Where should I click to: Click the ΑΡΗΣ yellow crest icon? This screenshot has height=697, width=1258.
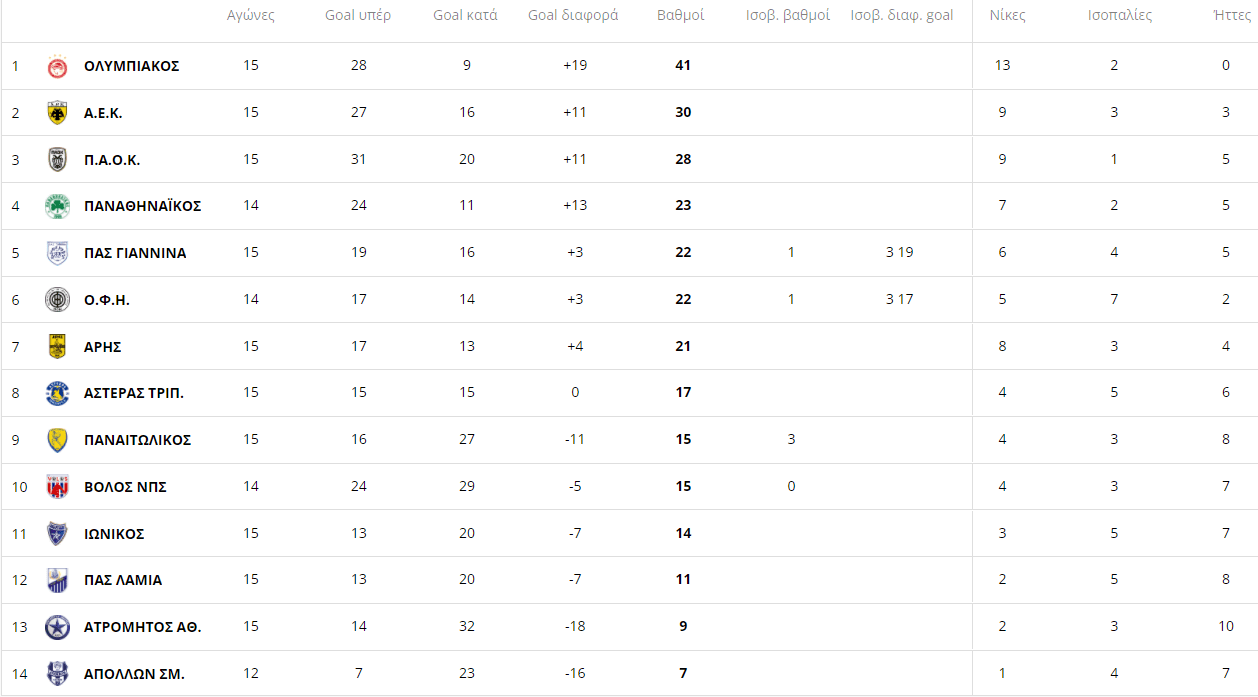[x=57, y=346]
